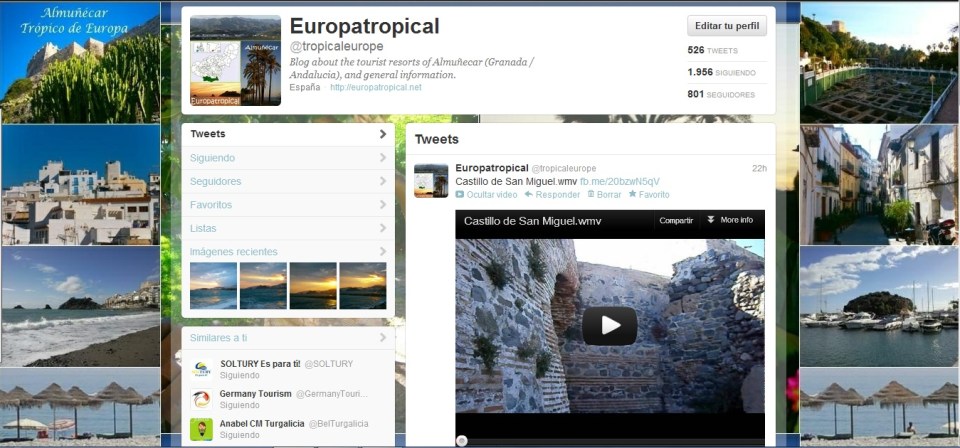Open Germany Tourism avatar icon
This screenshot has width=960, height=448.
click(x=202, y=399)
